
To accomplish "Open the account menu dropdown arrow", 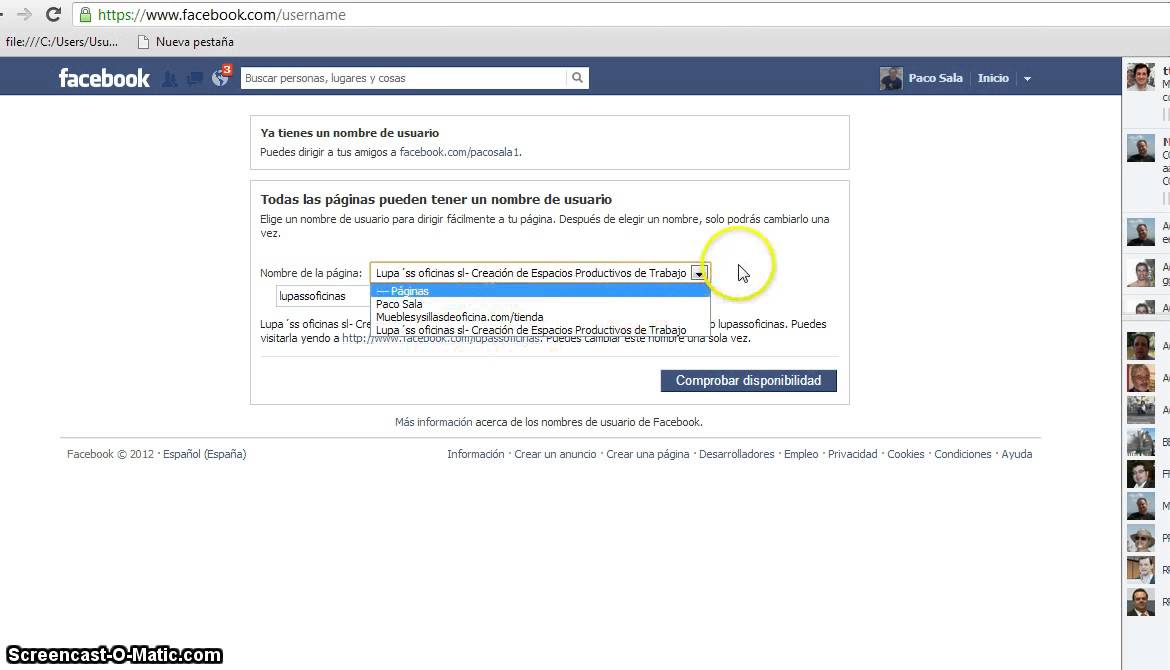I will pyautogui.click(x=1027, y=78).
